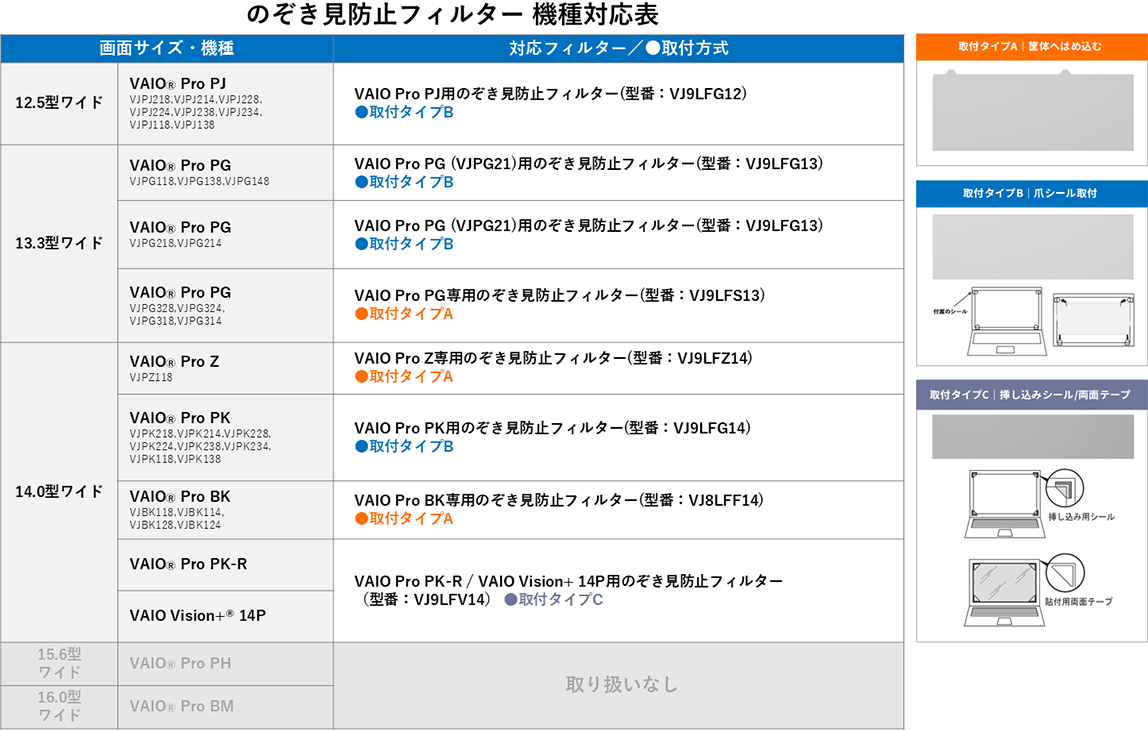Click the grayed VAIO Pro PH cell
This screenshot has width=1148, height=732.
[x=226, y=663]
